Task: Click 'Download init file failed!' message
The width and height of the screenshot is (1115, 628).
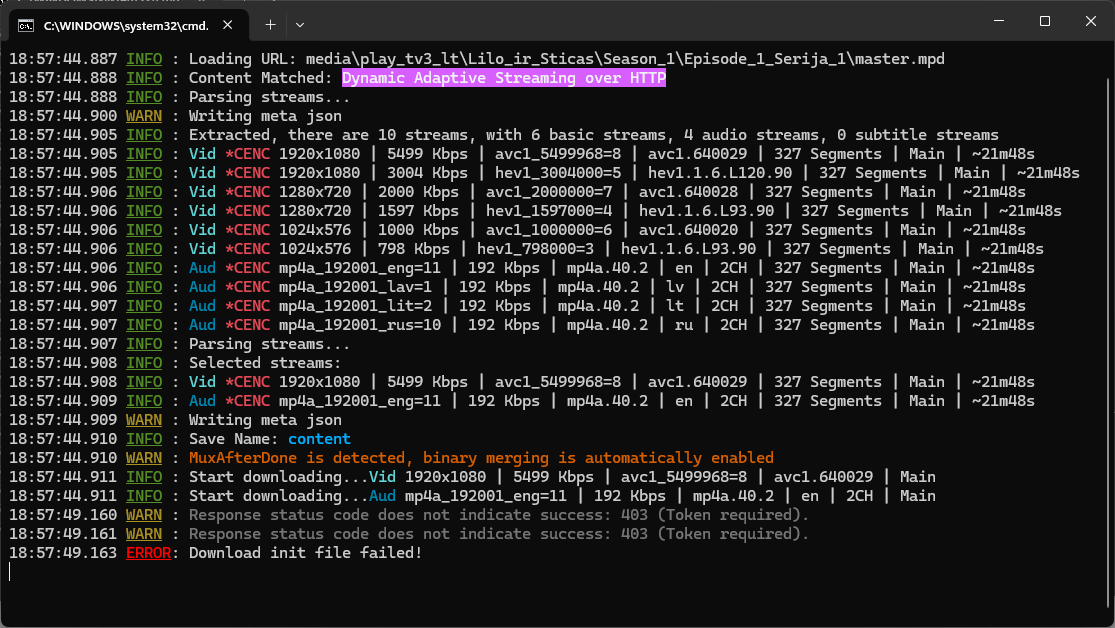Action: click(305, 553)
